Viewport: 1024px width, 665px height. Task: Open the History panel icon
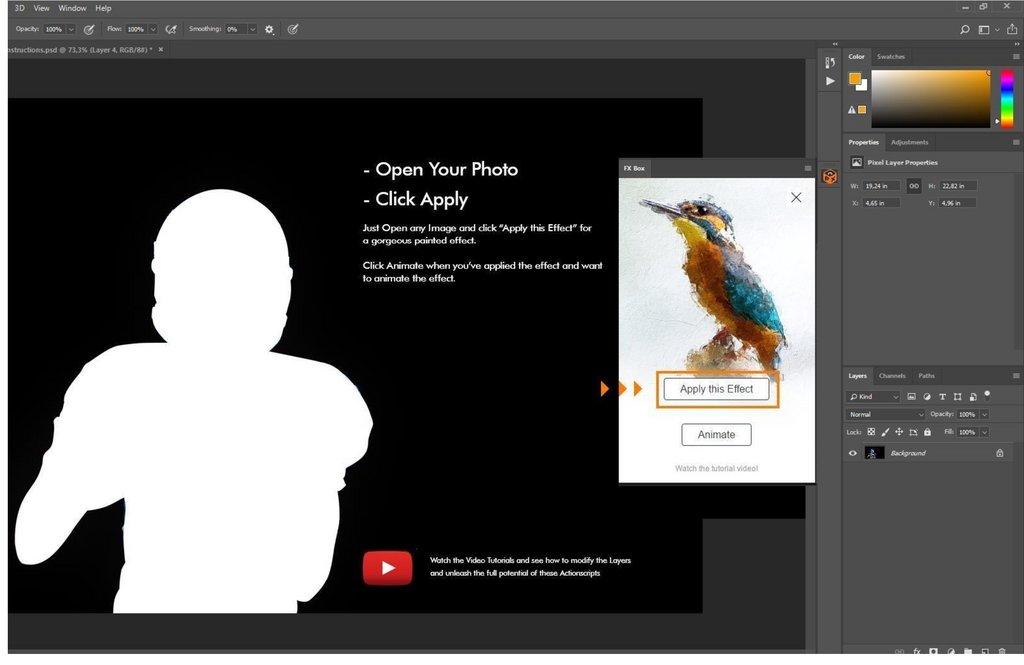point(830,63)
